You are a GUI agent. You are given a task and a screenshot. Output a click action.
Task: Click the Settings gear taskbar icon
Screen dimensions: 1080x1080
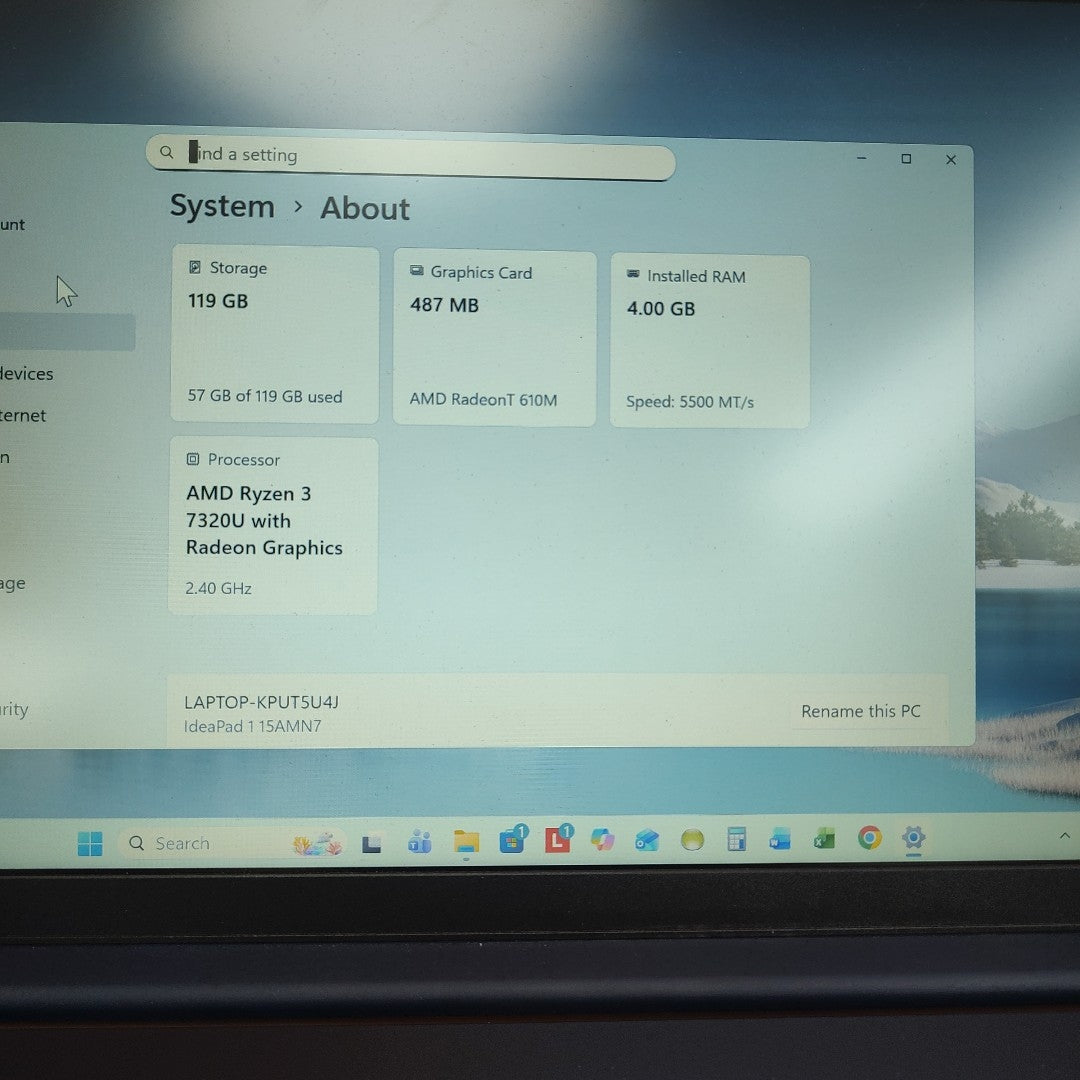(913, 838)
